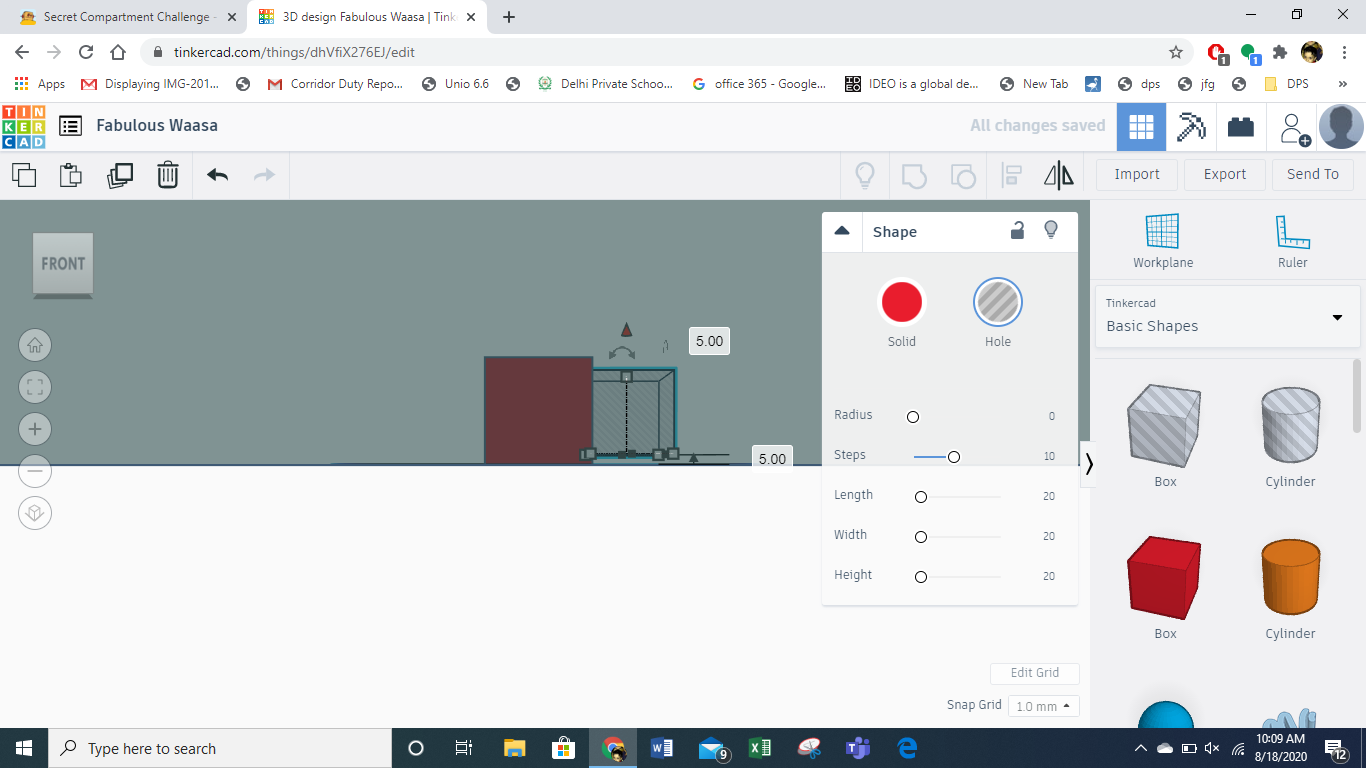Screen dimensions: 1366x768
Task: Open the Mirror flip tool
Action: pyautogui.click(x=1059, y=176)
